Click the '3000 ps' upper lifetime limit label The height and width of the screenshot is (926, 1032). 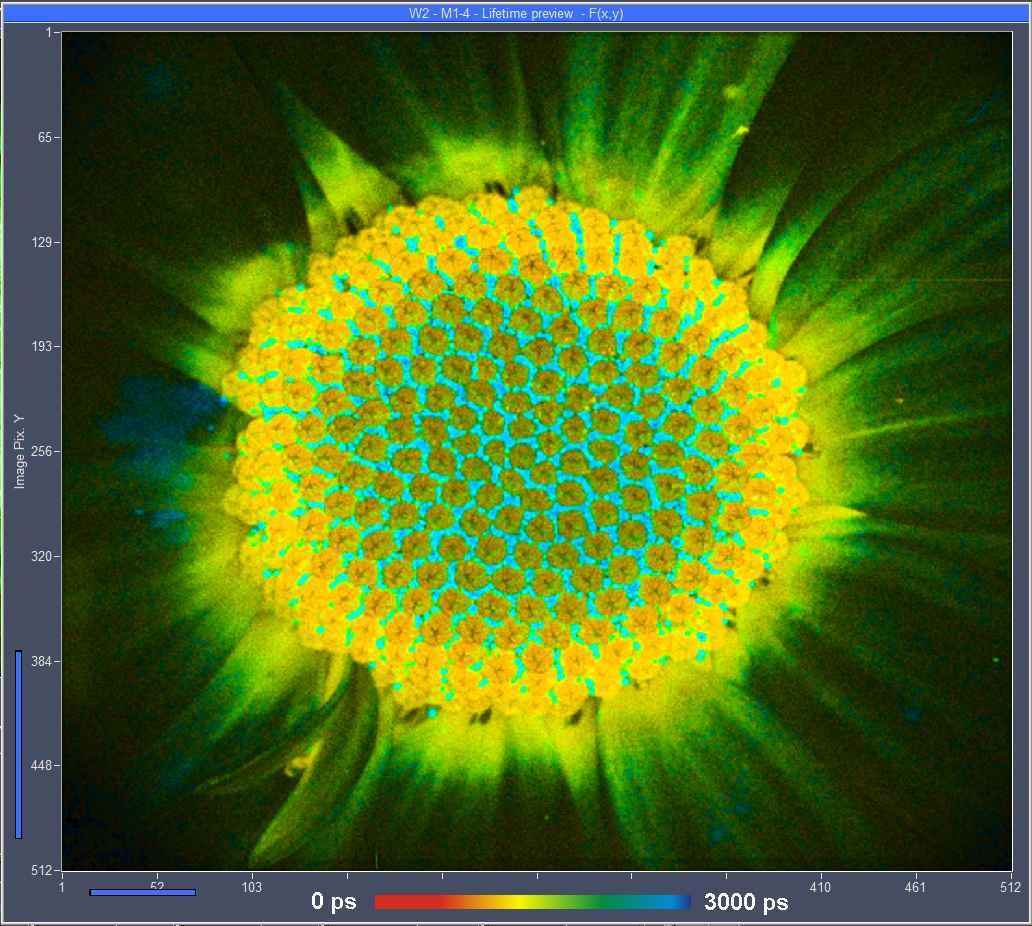[746, 902]
